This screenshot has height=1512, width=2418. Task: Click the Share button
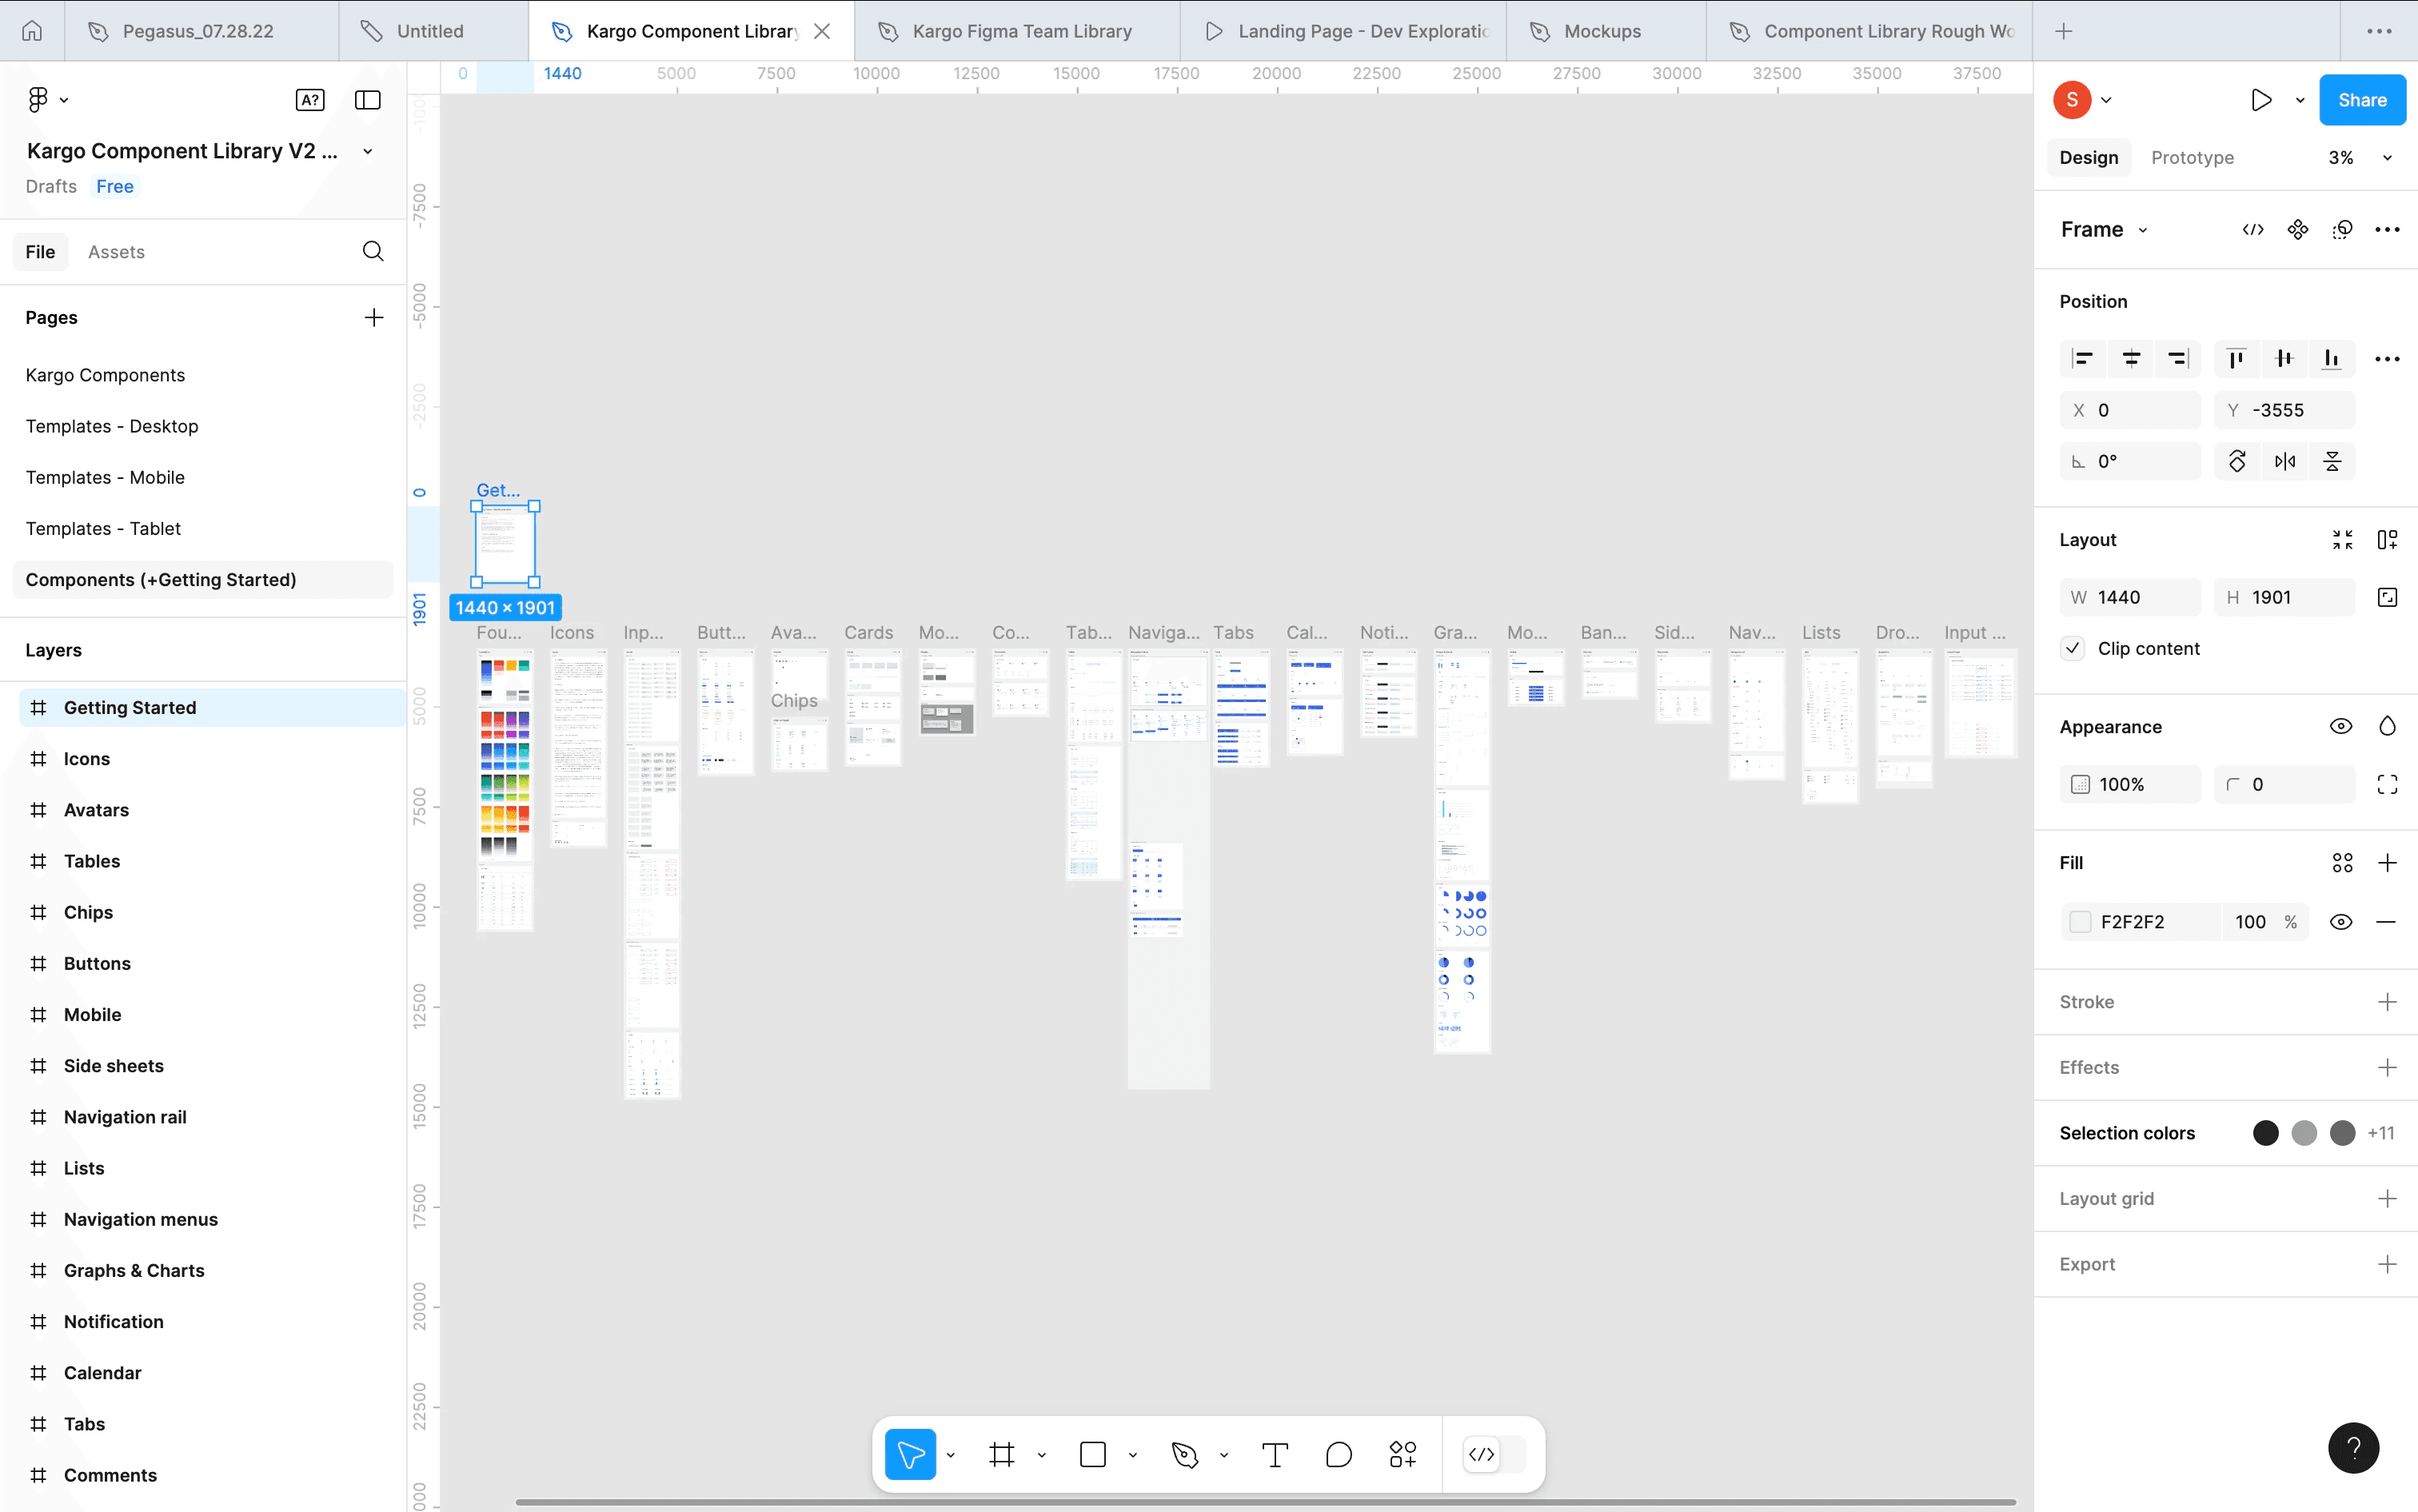click(2361, 100)
